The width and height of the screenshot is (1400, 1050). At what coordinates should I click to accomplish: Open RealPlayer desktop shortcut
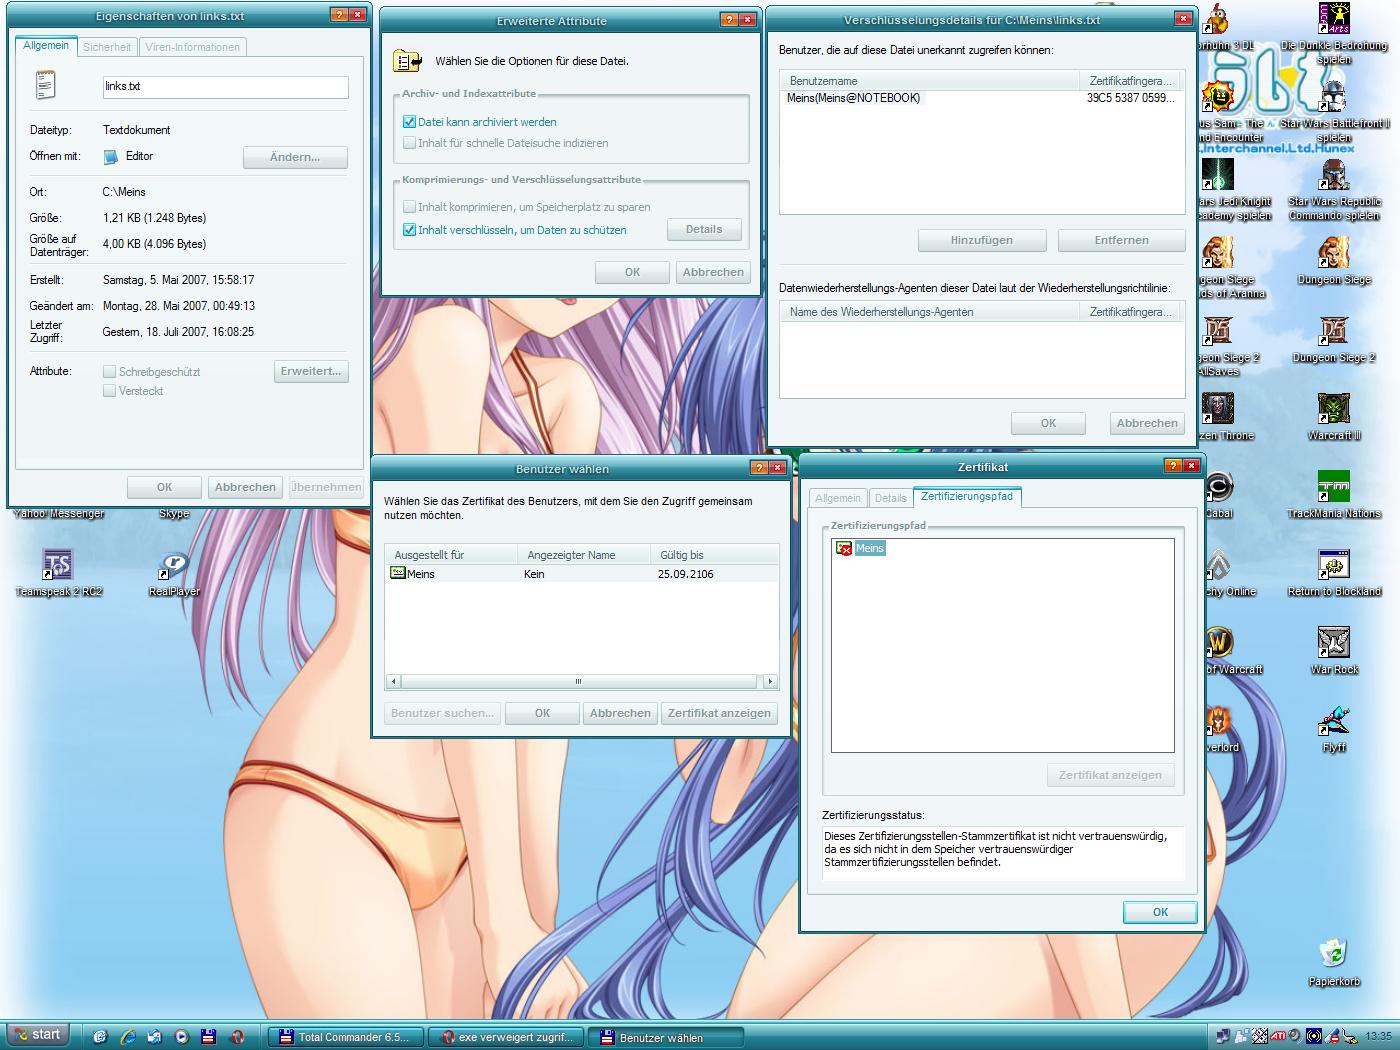174,574
